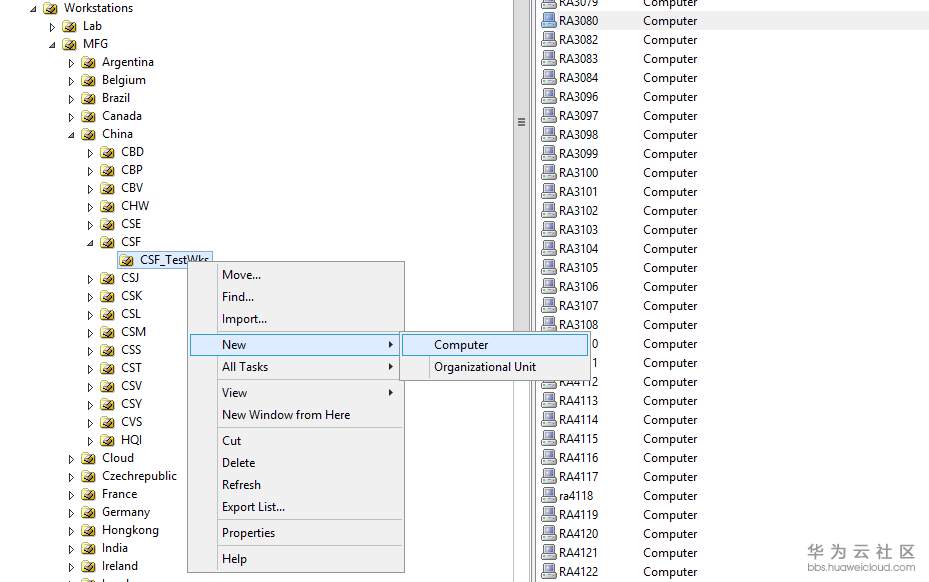Choose Cut from the context menu
This screenshot has height=582, width=929.
296,441
